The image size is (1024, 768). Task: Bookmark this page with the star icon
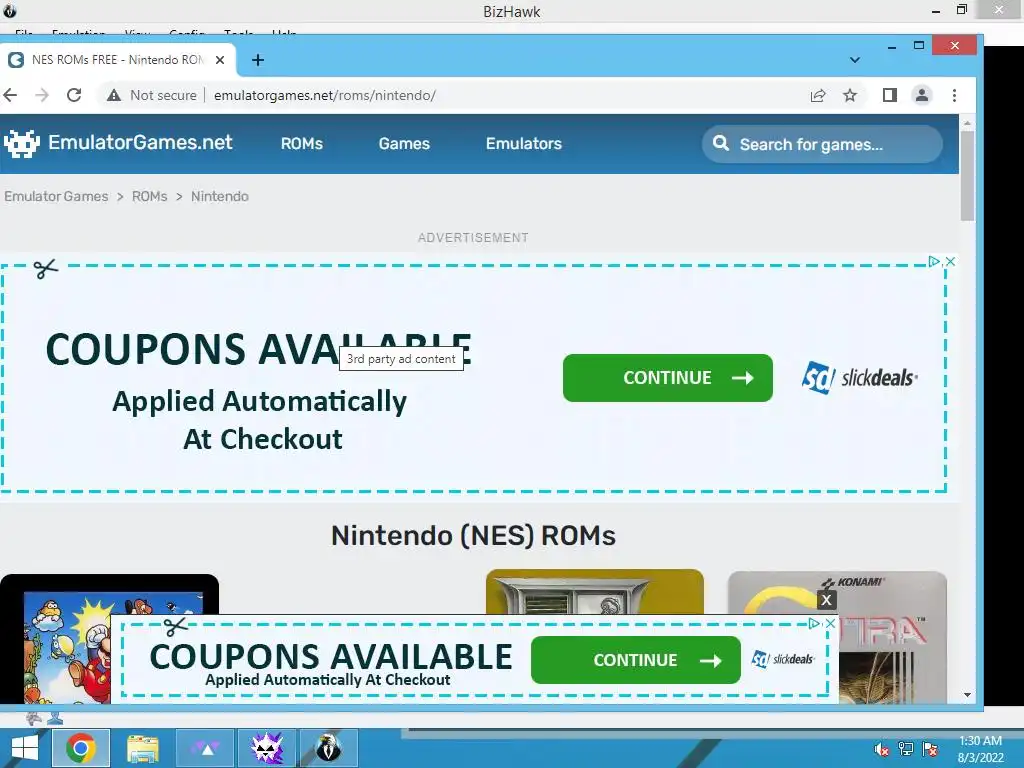coord(850,95)
